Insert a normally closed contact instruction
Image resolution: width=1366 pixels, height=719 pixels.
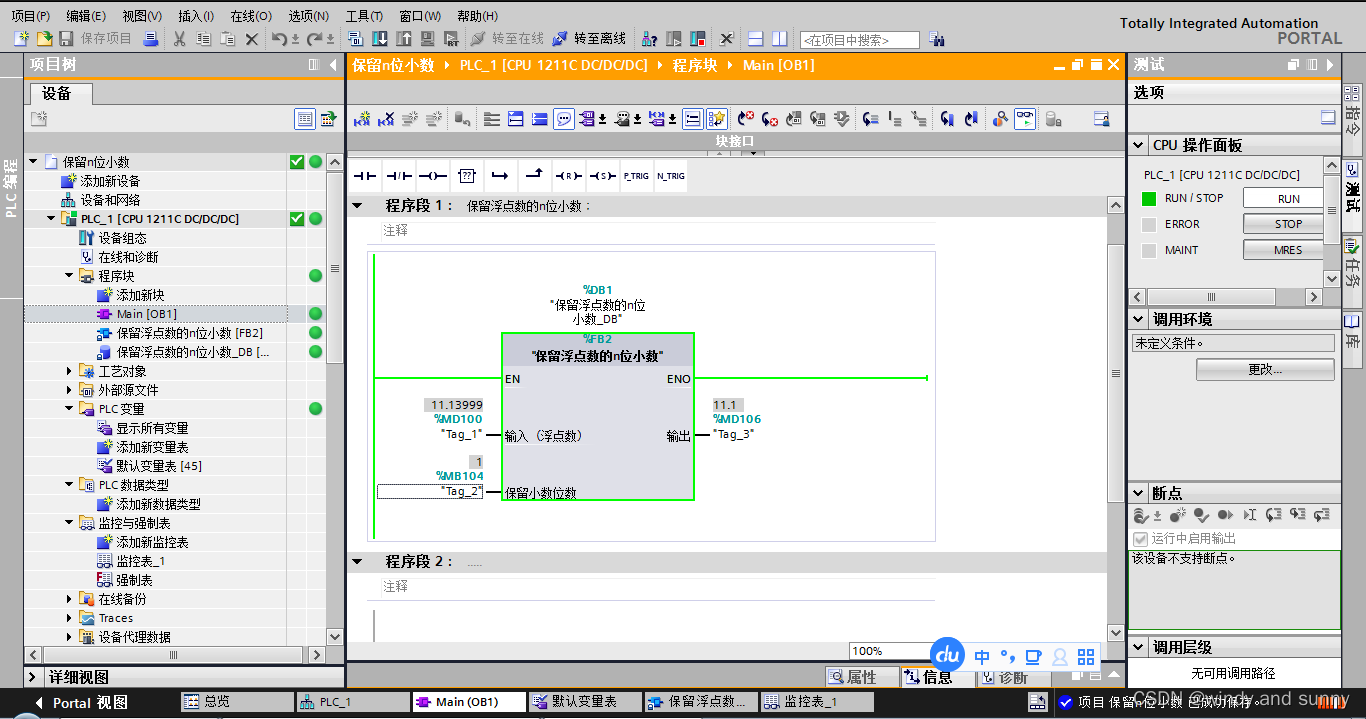coord(399,176)
